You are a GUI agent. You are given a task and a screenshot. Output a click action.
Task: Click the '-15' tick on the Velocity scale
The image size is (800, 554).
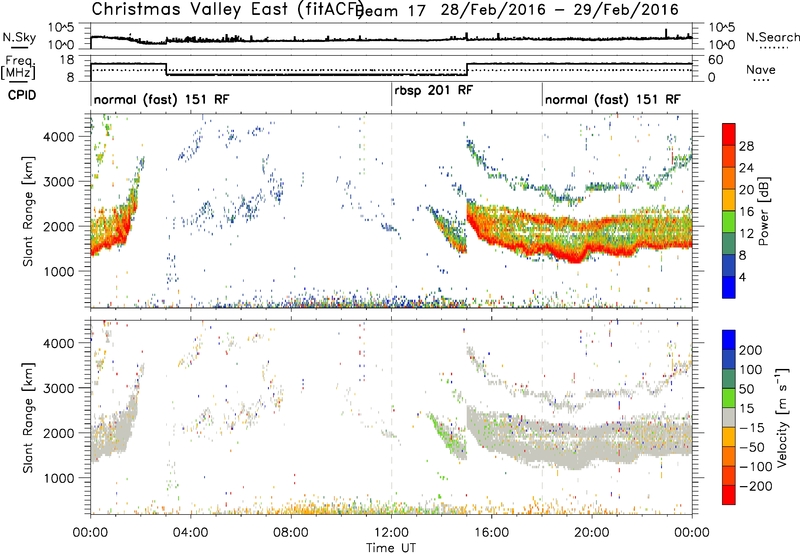tap(751, 427)
